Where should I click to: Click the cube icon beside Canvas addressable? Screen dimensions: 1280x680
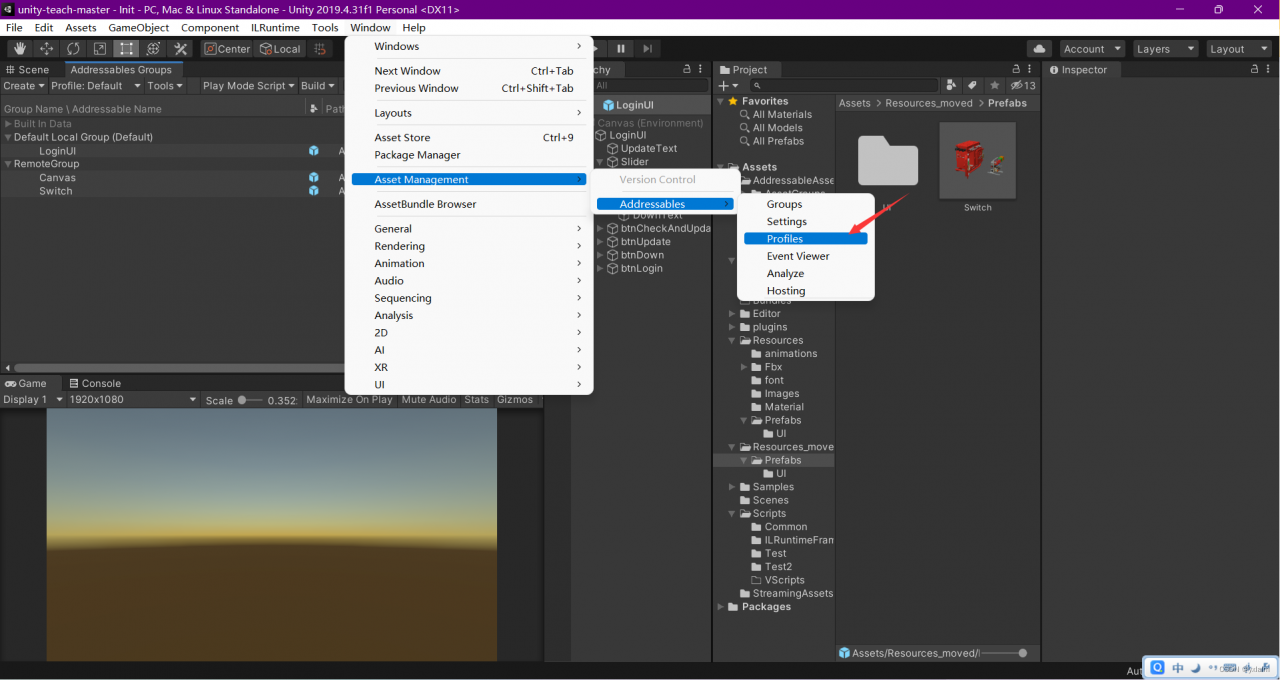[x=314, y=178]
